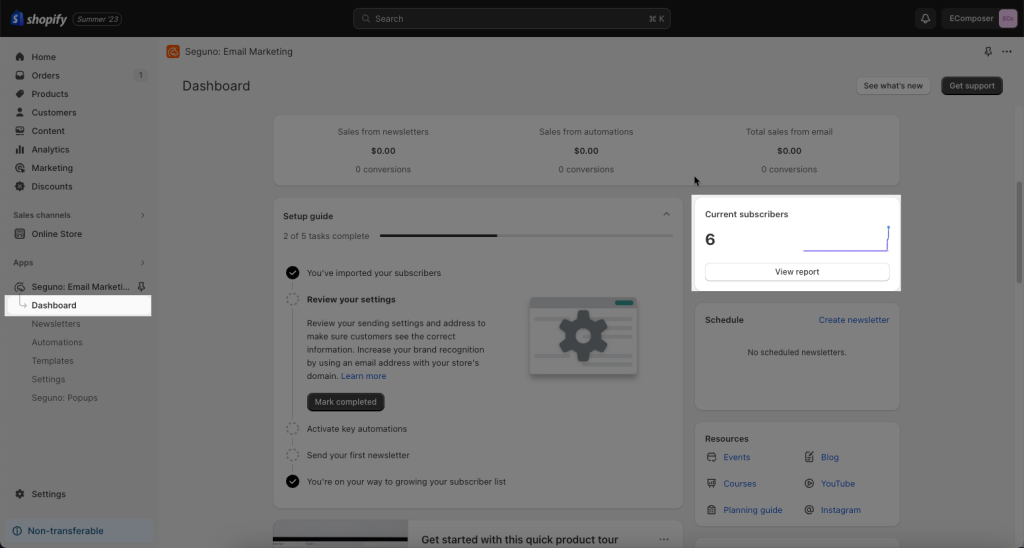Check the Send your first newsletter circle
Viewport: 1024px width, 548px height.
(x=293, y=455)
